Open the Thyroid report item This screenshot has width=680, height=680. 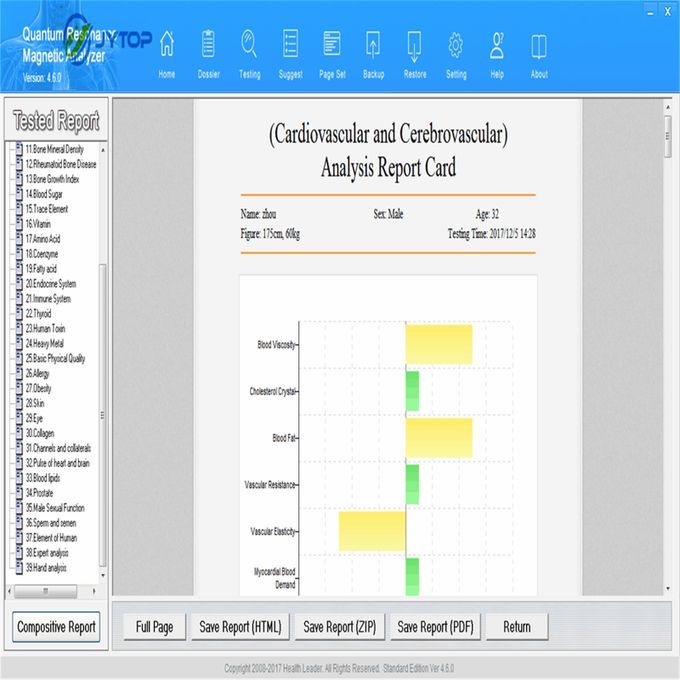[40, 313]
